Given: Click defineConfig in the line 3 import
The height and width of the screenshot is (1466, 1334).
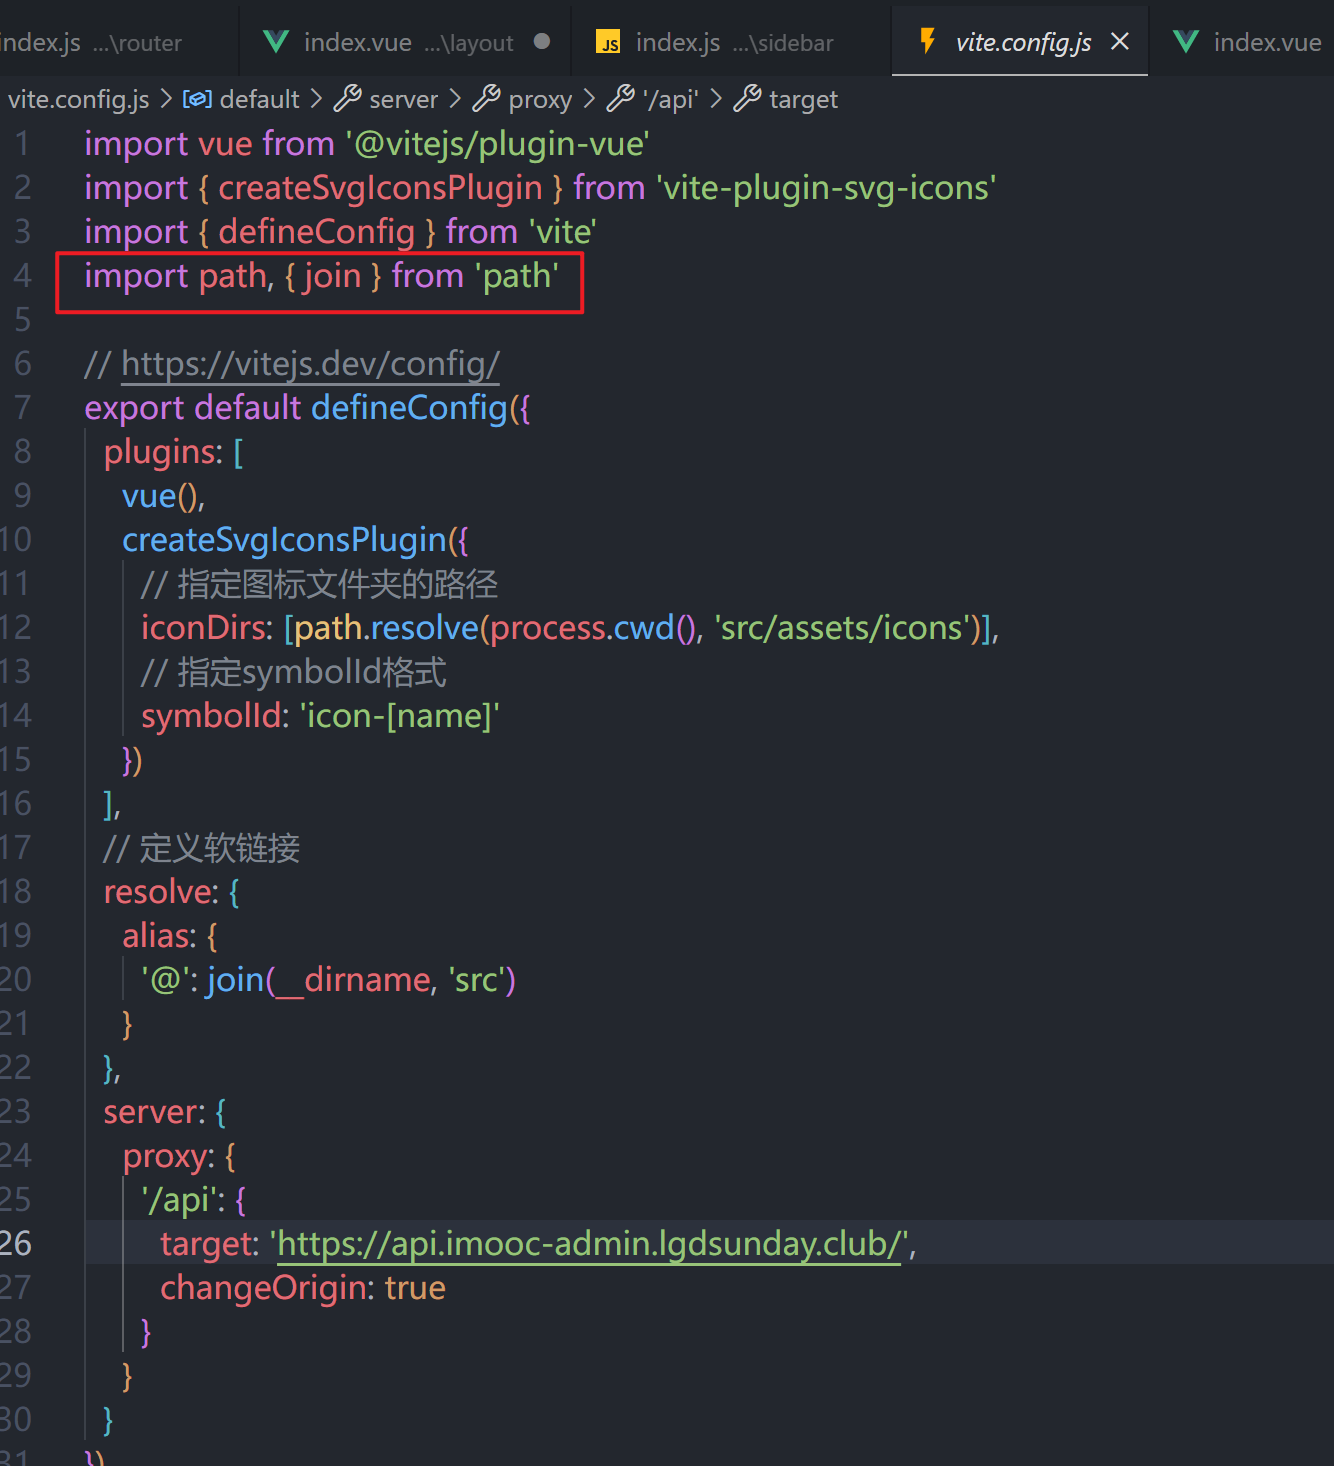Looking at the screenshot, I should point(316,232).
